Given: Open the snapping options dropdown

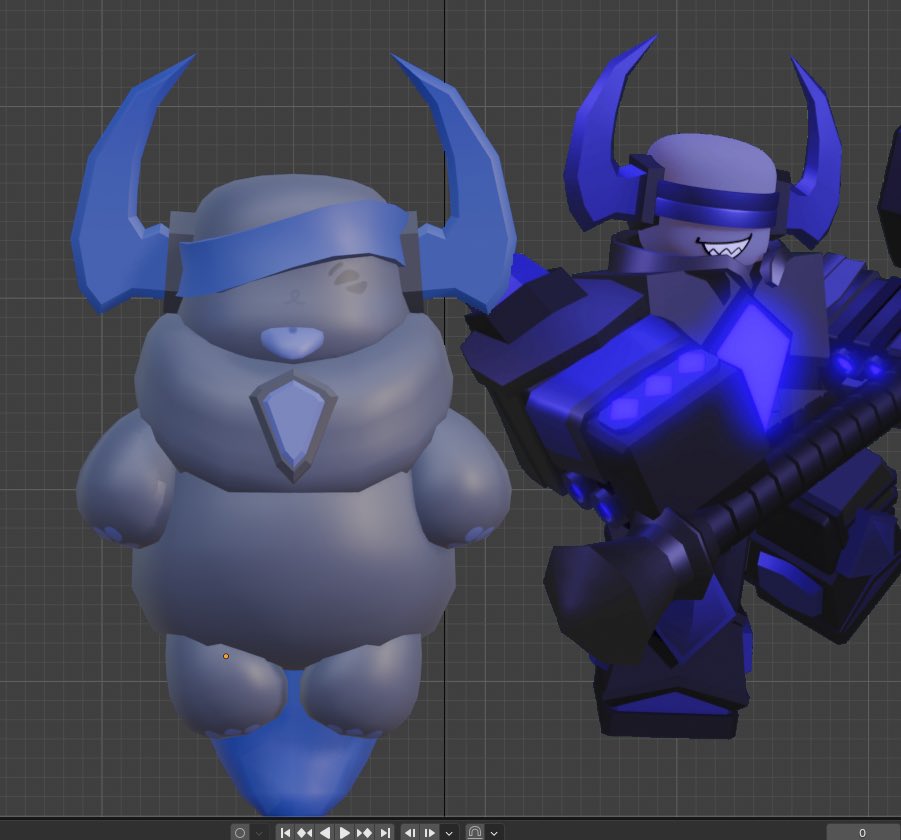Looking at the screenshot, I should [494, 833].
